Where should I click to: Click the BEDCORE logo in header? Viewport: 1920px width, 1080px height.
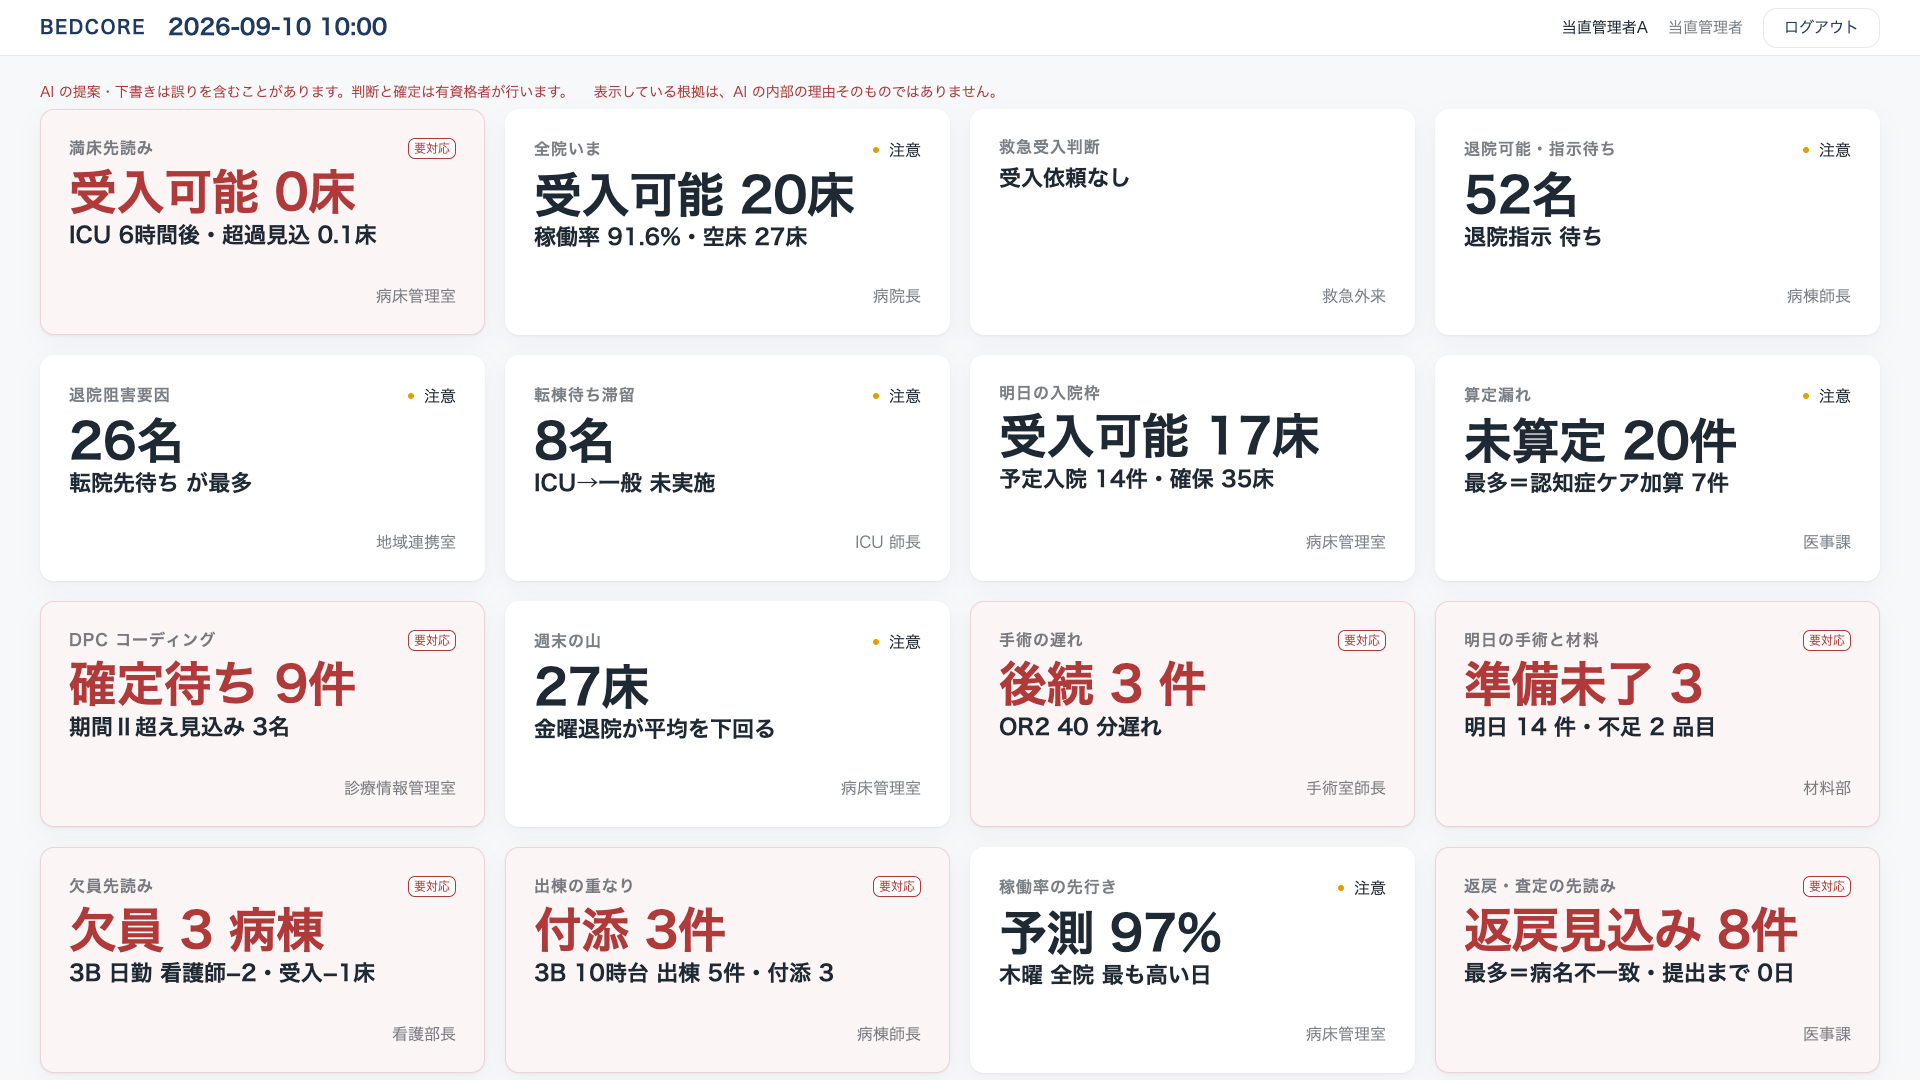[x=92, y=27]
